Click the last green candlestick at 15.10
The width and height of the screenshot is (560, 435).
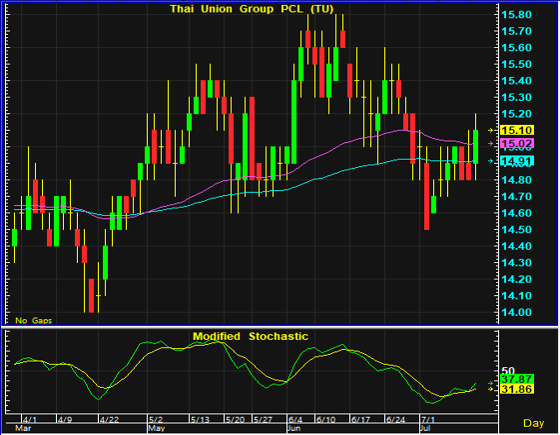pyautogui.click(x=476, y=147)
